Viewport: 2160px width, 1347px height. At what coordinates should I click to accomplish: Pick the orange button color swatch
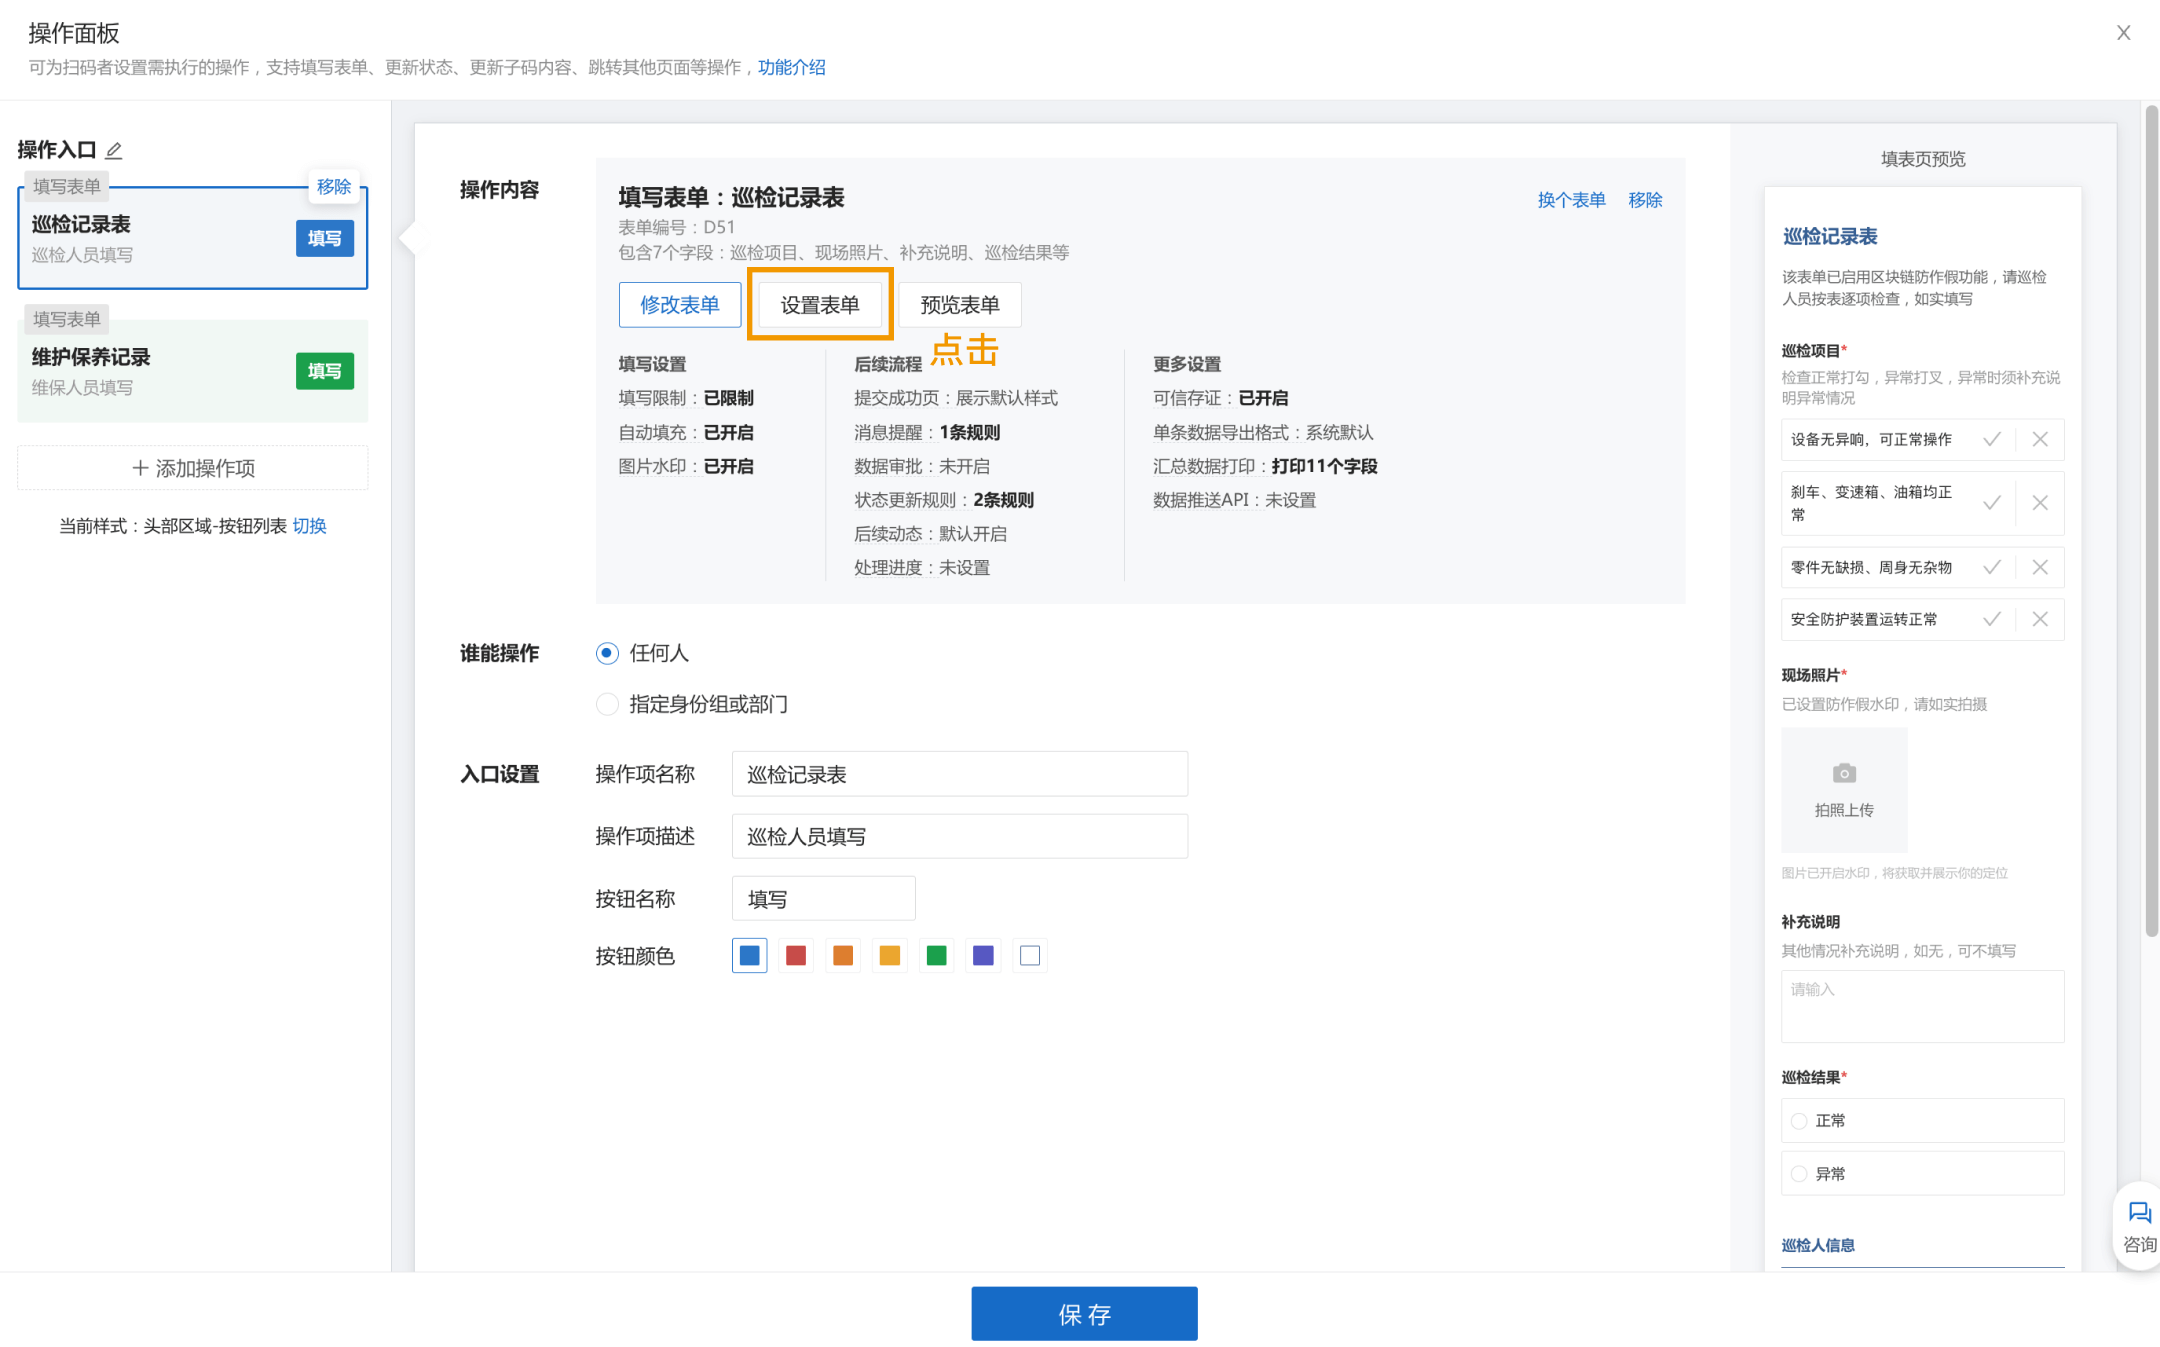point(843,956)
